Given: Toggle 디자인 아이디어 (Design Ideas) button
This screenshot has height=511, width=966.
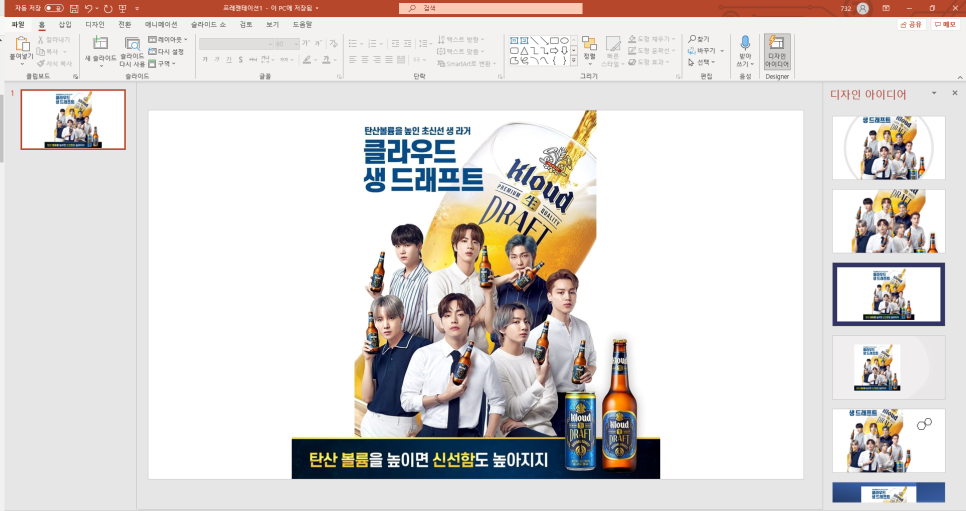Looking at the screenshot, I should pyautogui.click(x=777, y=51).
